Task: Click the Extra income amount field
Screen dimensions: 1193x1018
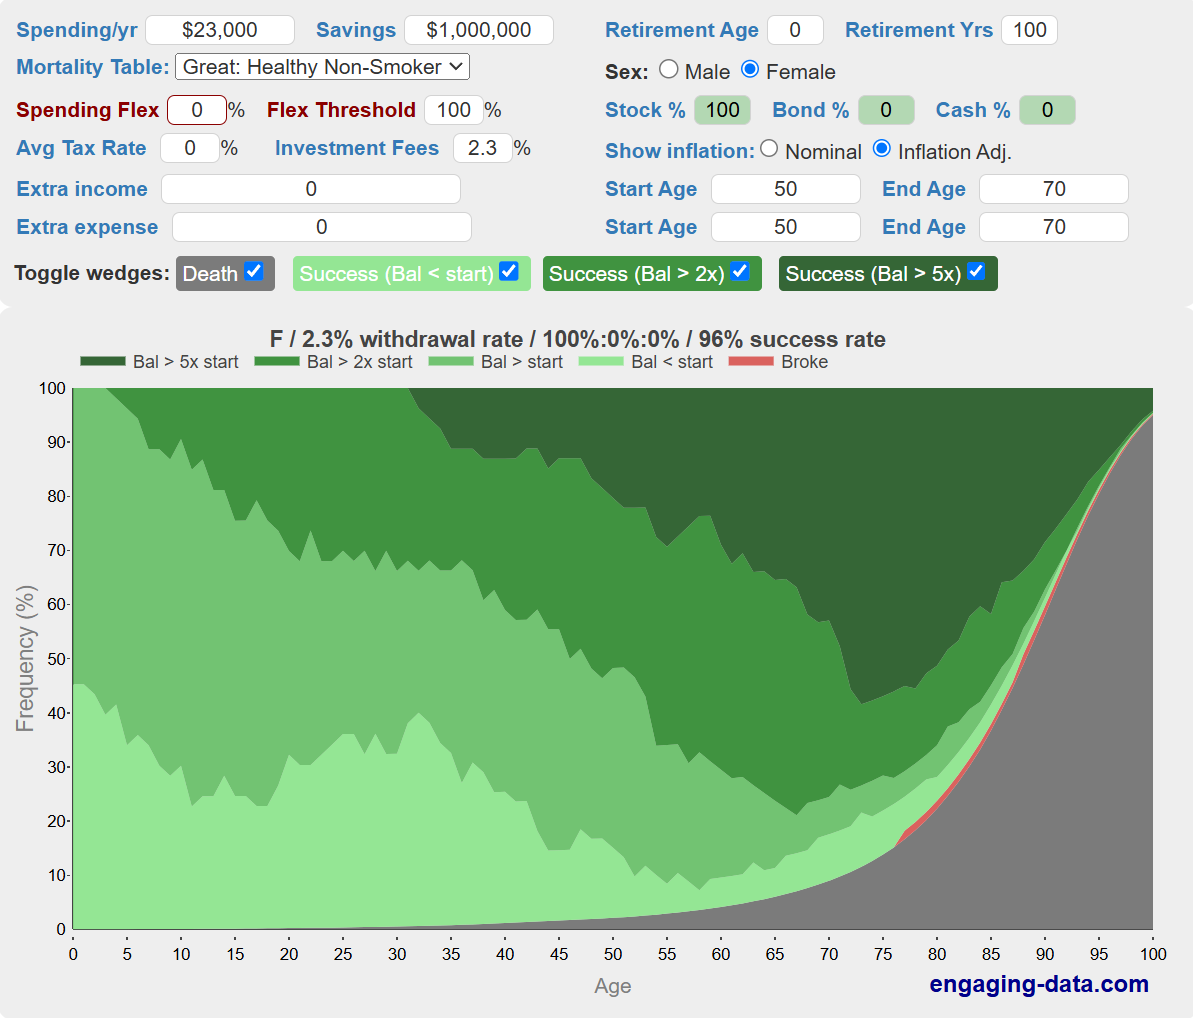Action: (x=311, y=189)
